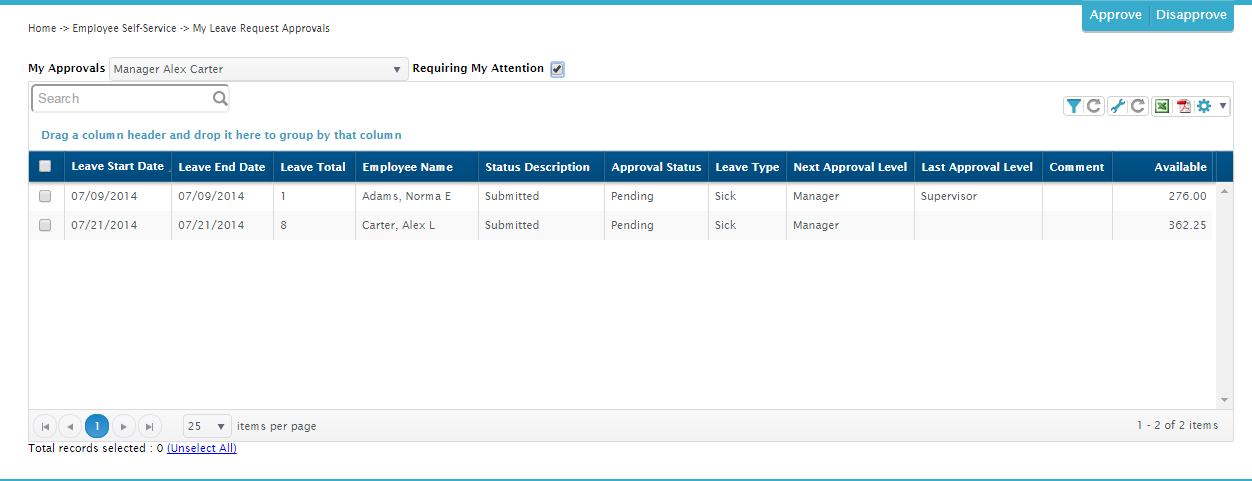Click the breadcrumb path text
The width and height of the screenshot is (1252, 481).
pos(179,28)
